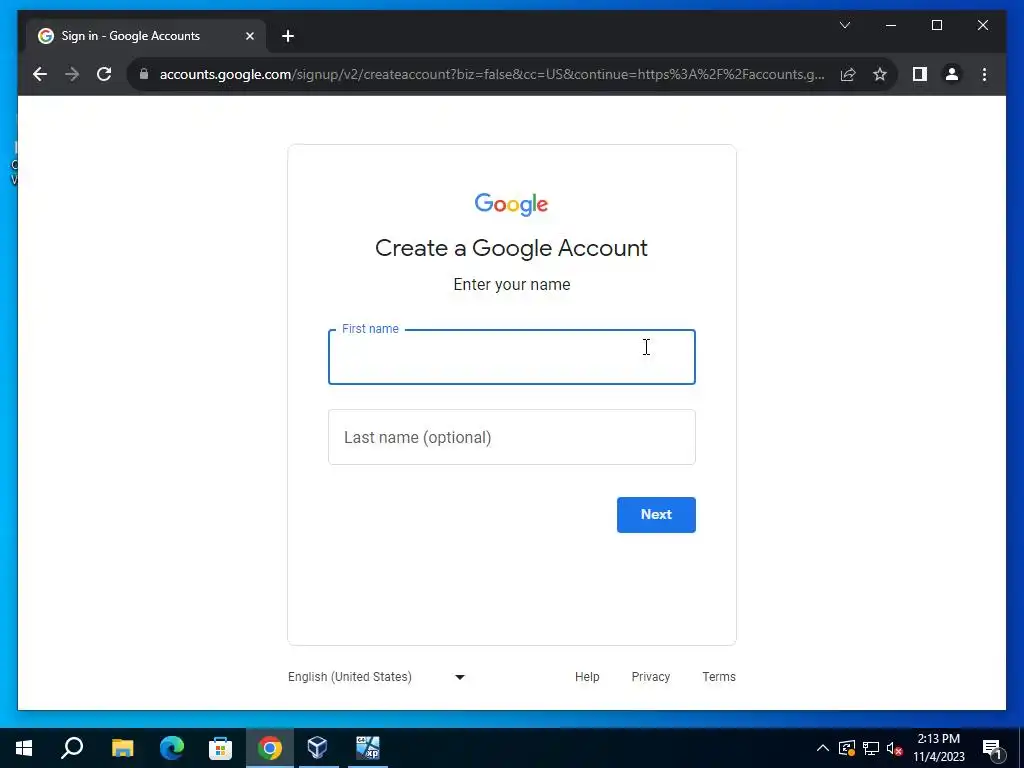Image resolution: width=1024 pixels, height=768 pixels.
Task: Launch Microsoft Edge from taskbar
Action: click(172, 748)
